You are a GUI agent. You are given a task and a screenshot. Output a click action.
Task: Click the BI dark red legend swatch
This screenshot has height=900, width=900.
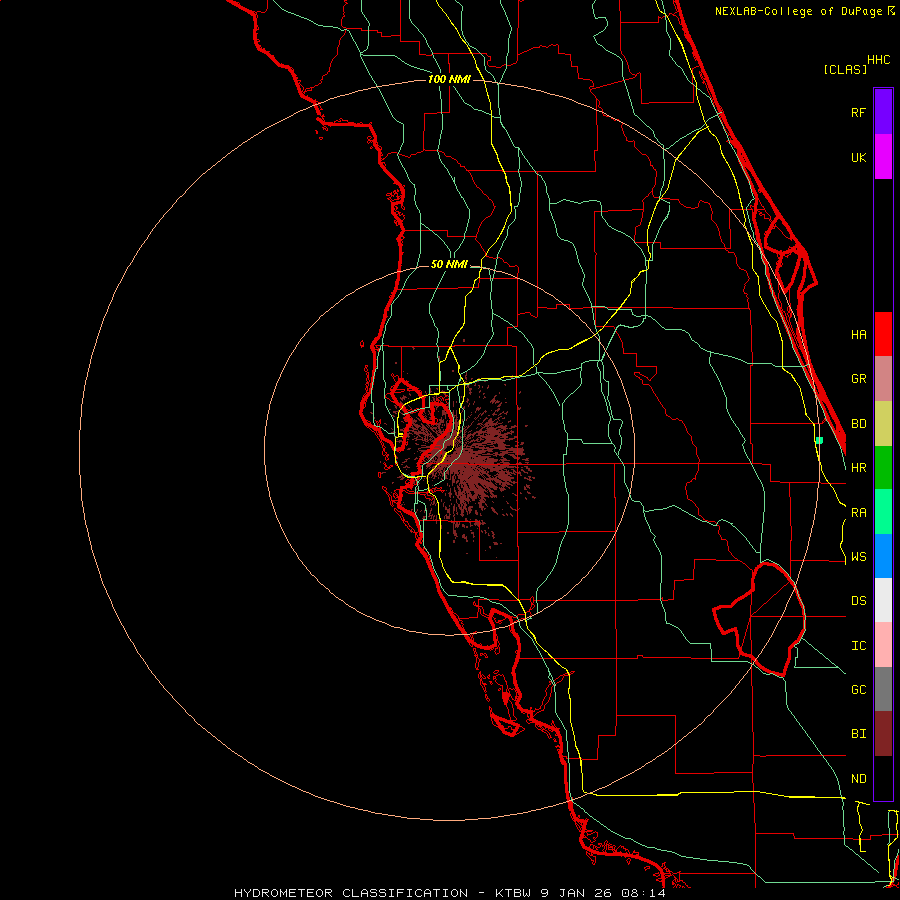[883, 734]
